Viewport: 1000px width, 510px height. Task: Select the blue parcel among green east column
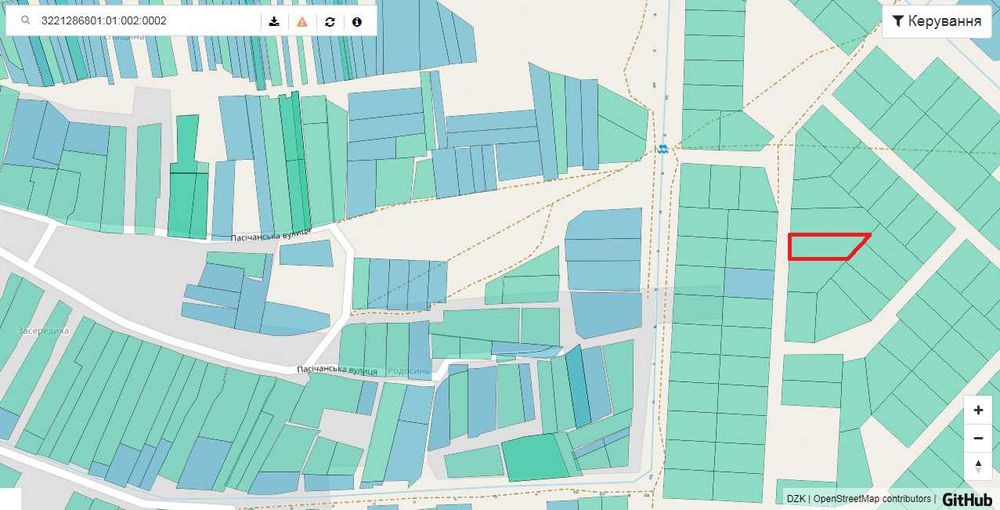pos(749,283)
